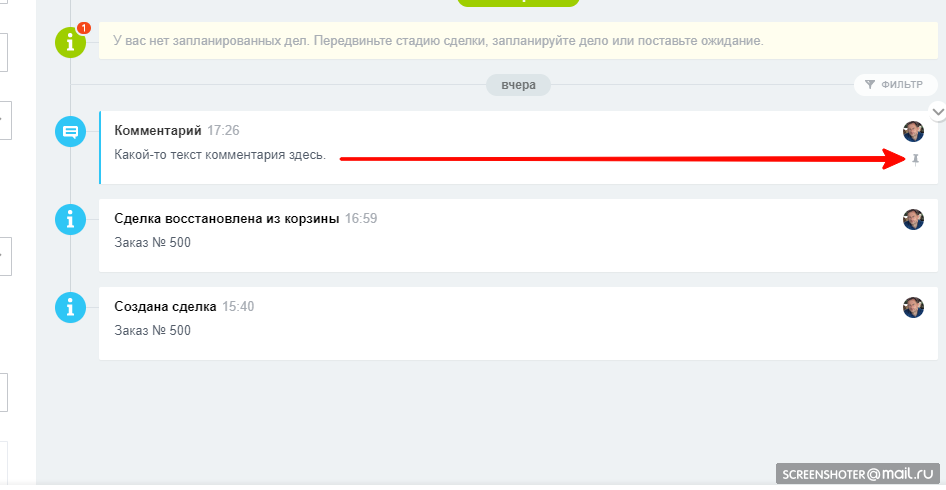Click the 17:26 comment timestamp

click(223, 130)
